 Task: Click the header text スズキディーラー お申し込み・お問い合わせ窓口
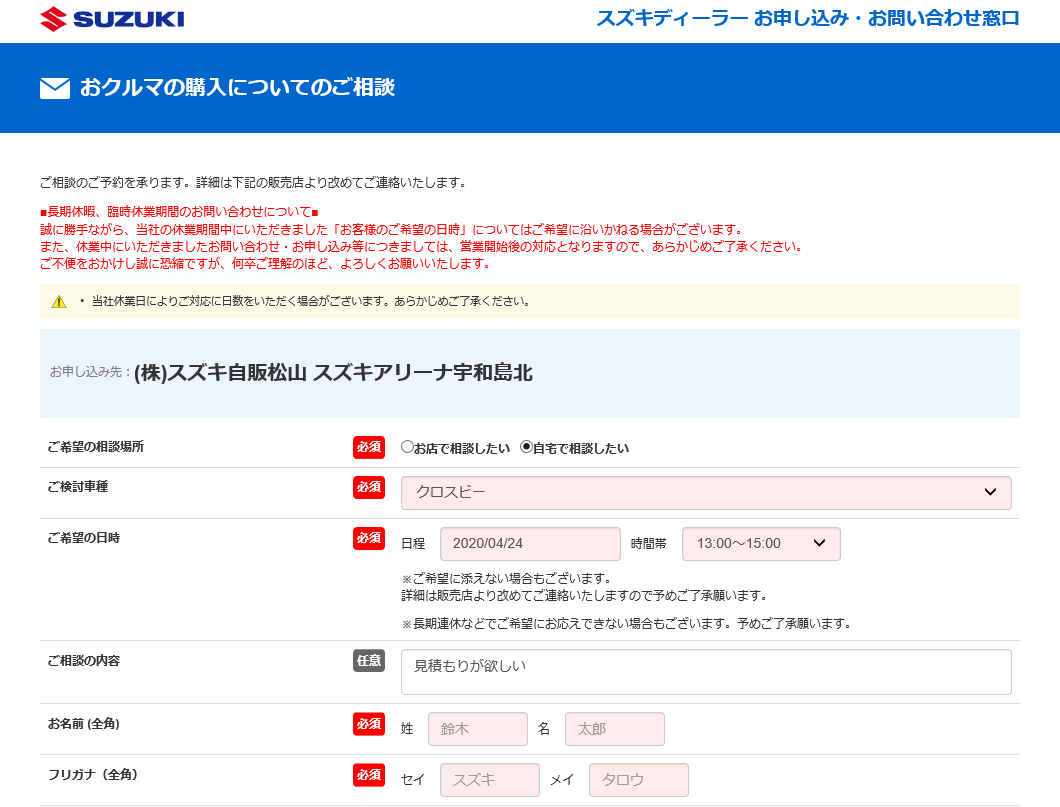808,18
